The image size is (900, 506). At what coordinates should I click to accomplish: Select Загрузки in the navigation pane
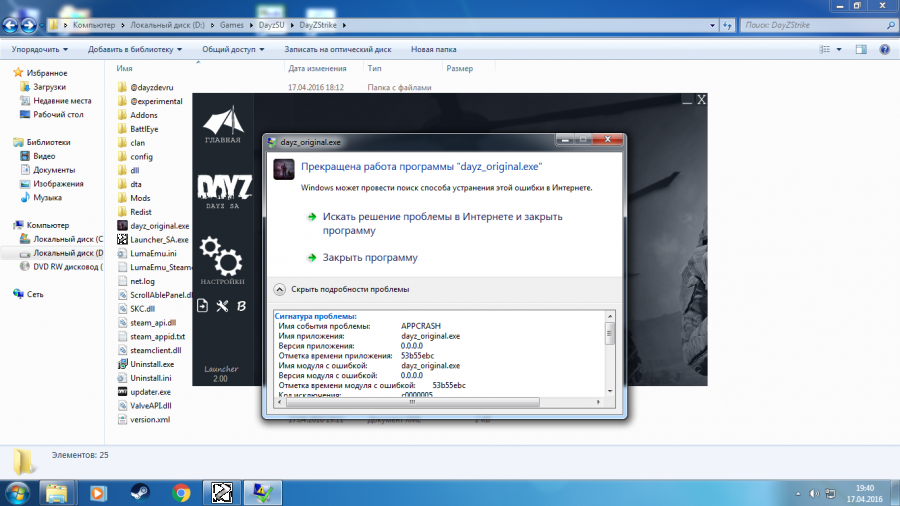pyautogui.click(x=48, y=87)
